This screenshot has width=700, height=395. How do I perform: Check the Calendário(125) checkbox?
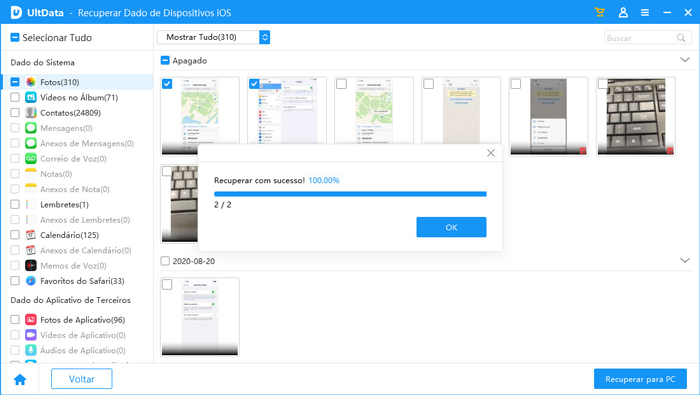tap(15, 235)
